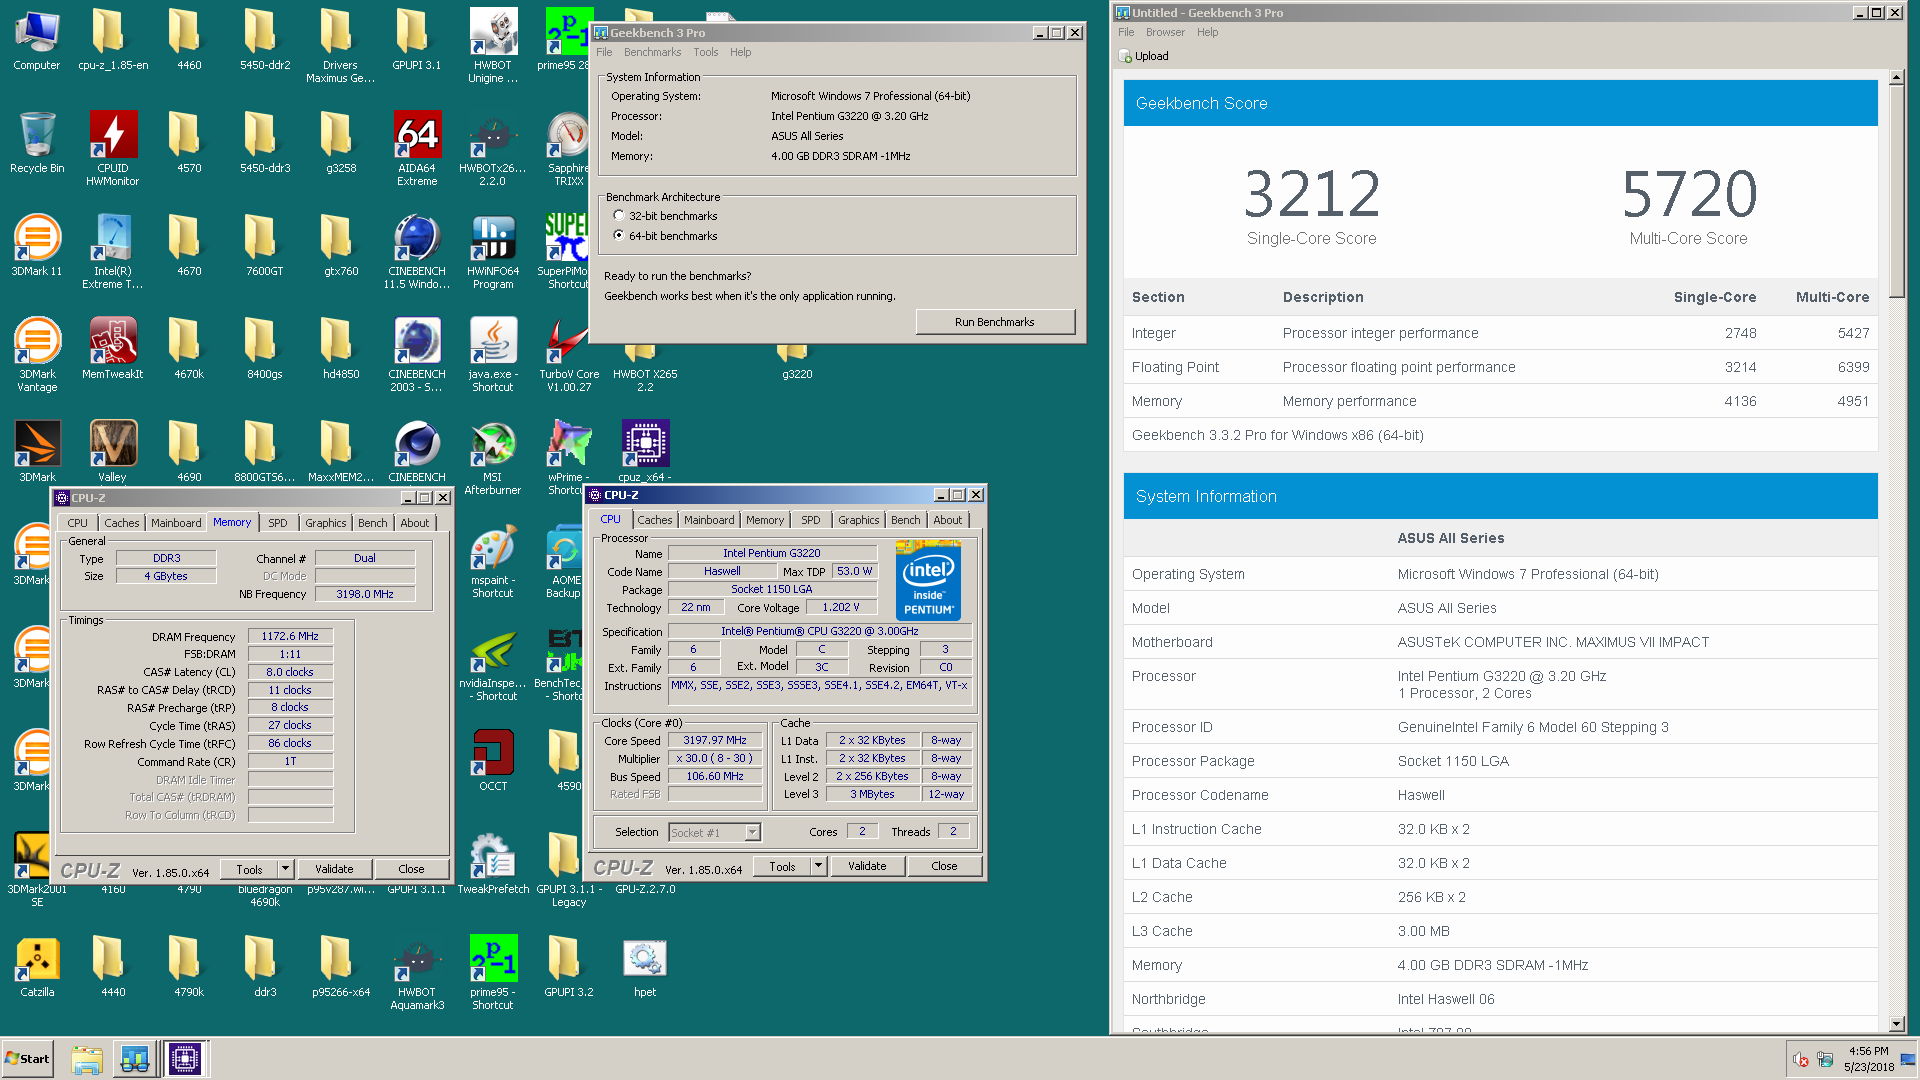Click Validate in Memory CPU-Z window
This screenshot has height=1080, width=1920.
click(334, 869)
